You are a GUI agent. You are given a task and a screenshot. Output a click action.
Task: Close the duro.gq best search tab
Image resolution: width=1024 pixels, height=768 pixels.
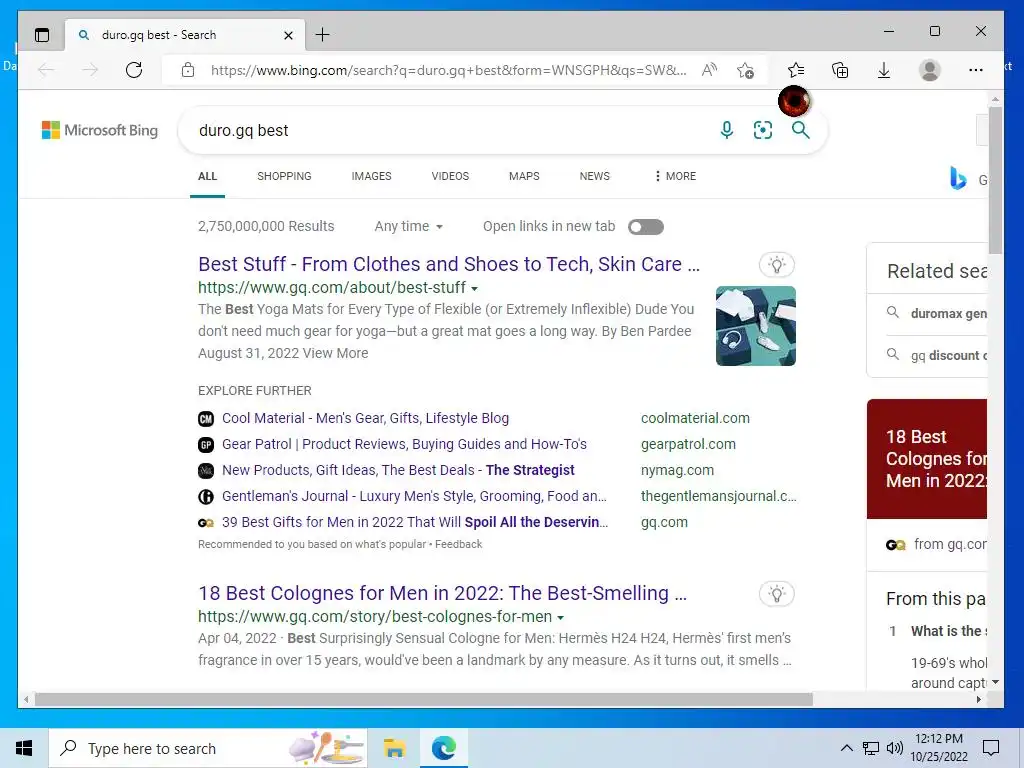pos(288,35)
